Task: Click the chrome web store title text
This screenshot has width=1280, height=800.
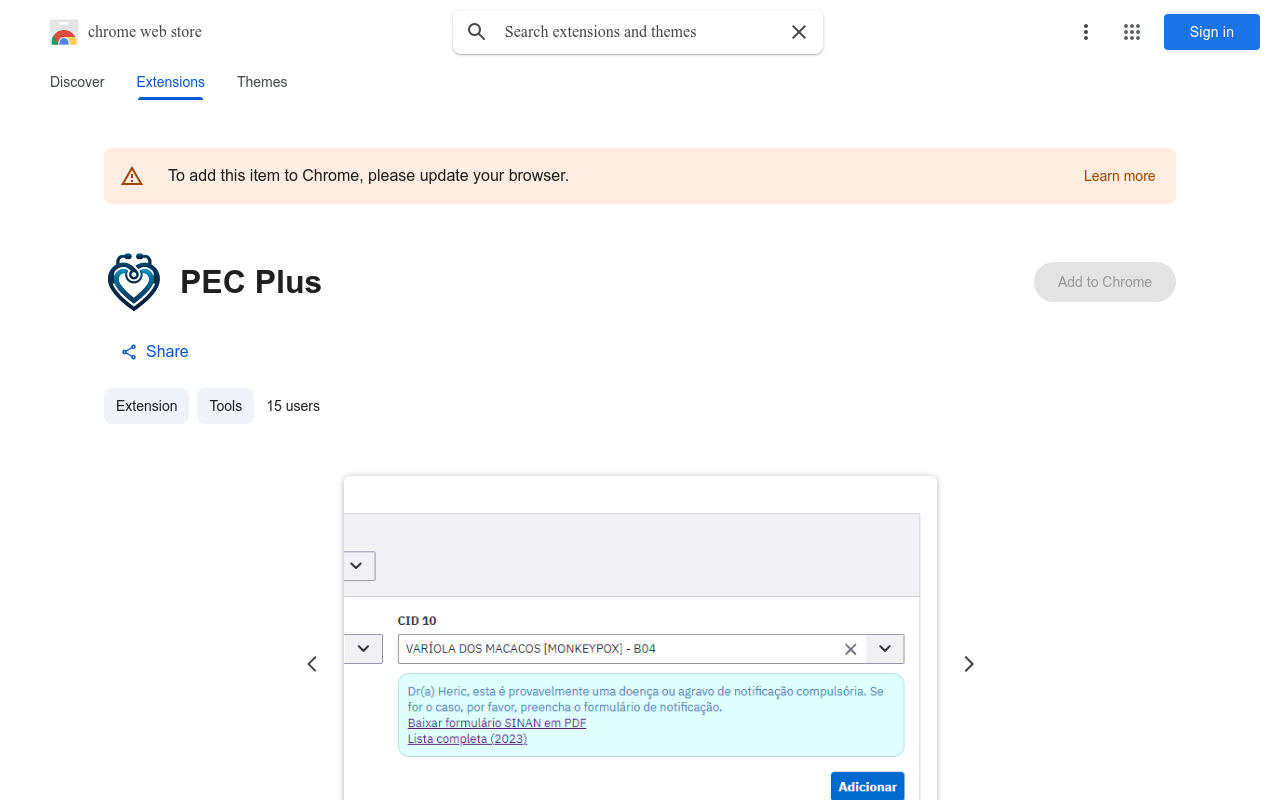Action: click(145, 32)
